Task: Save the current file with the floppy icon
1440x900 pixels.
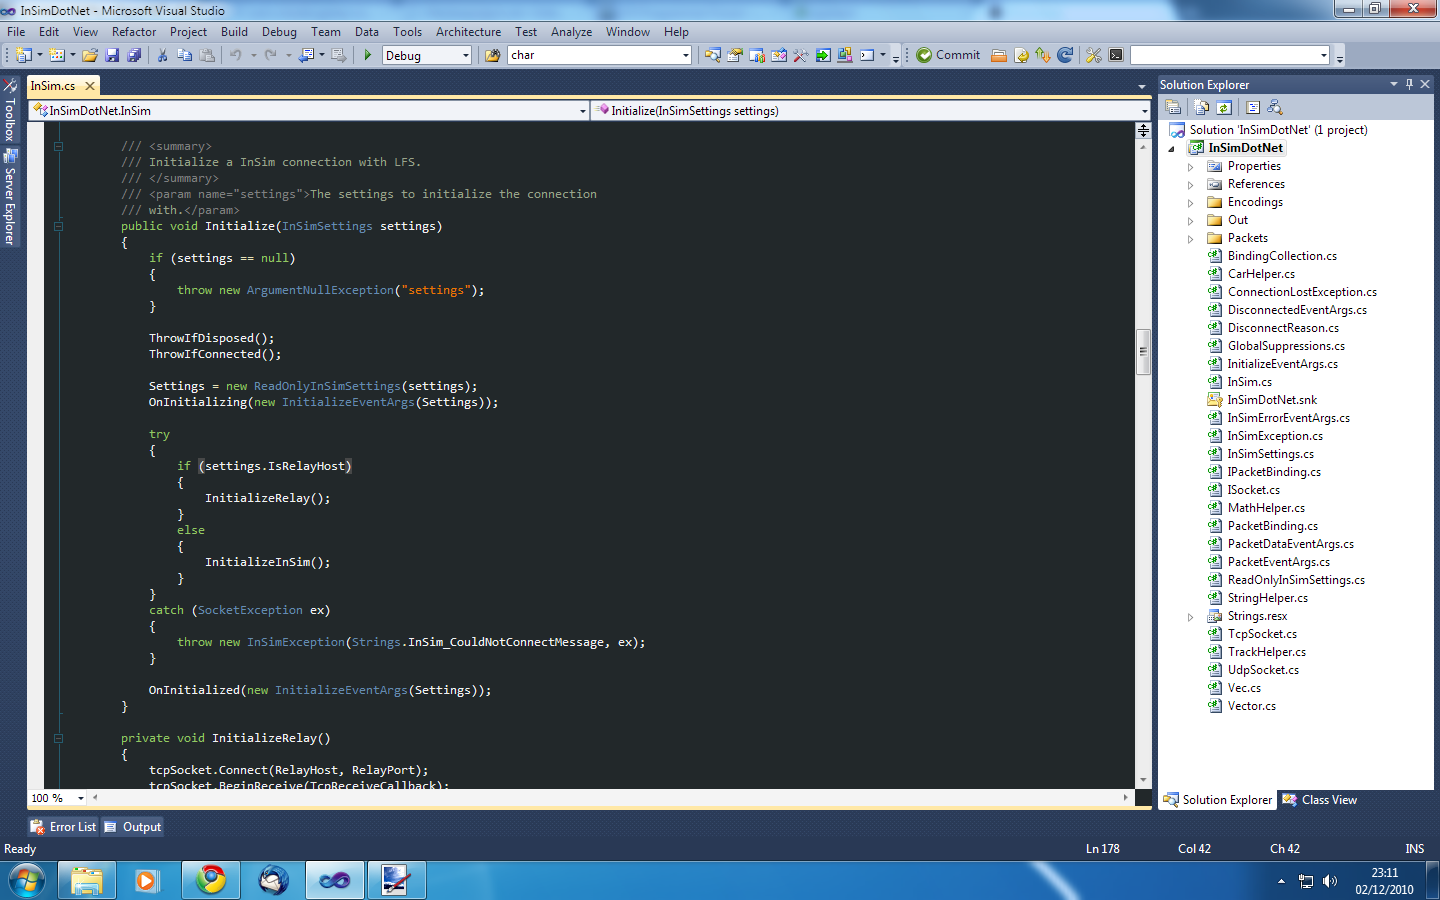Action: click(x=112, y=55)
